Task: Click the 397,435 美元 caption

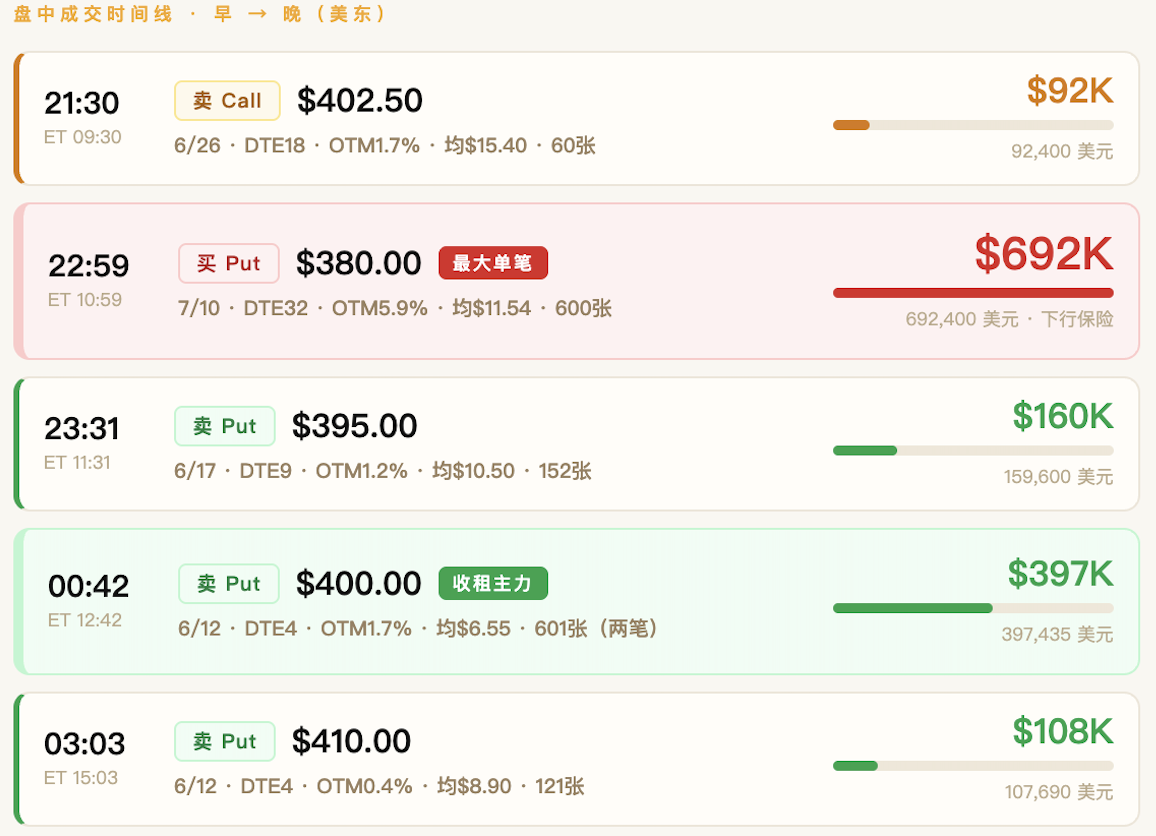Action: coord(1057,635)
